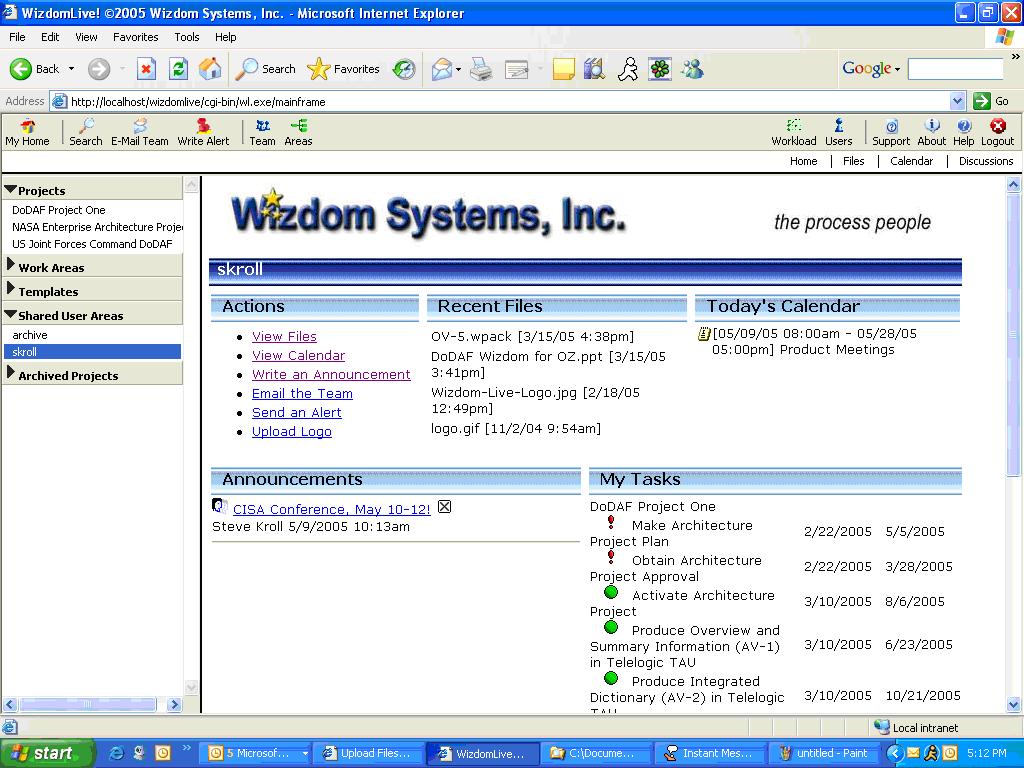Open the Write Alert tool
1024x768 pixels.
[x=203, y=132]
